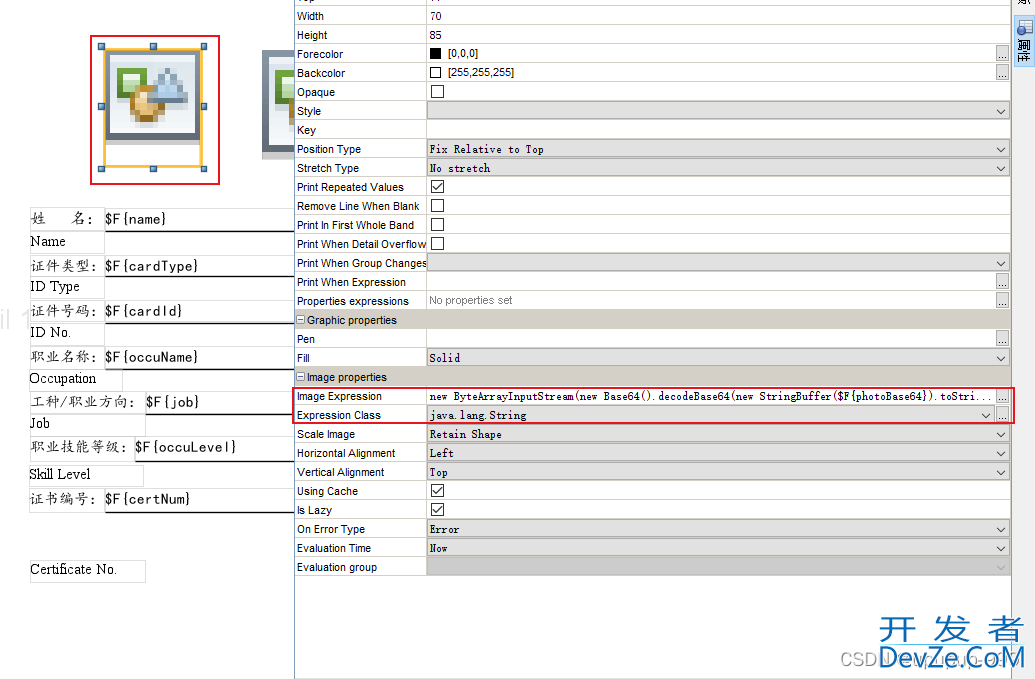This screenshot has width=1035, height=679.
Task: Open Image Expression editor ellipsis button
Action: point(1002,397)
